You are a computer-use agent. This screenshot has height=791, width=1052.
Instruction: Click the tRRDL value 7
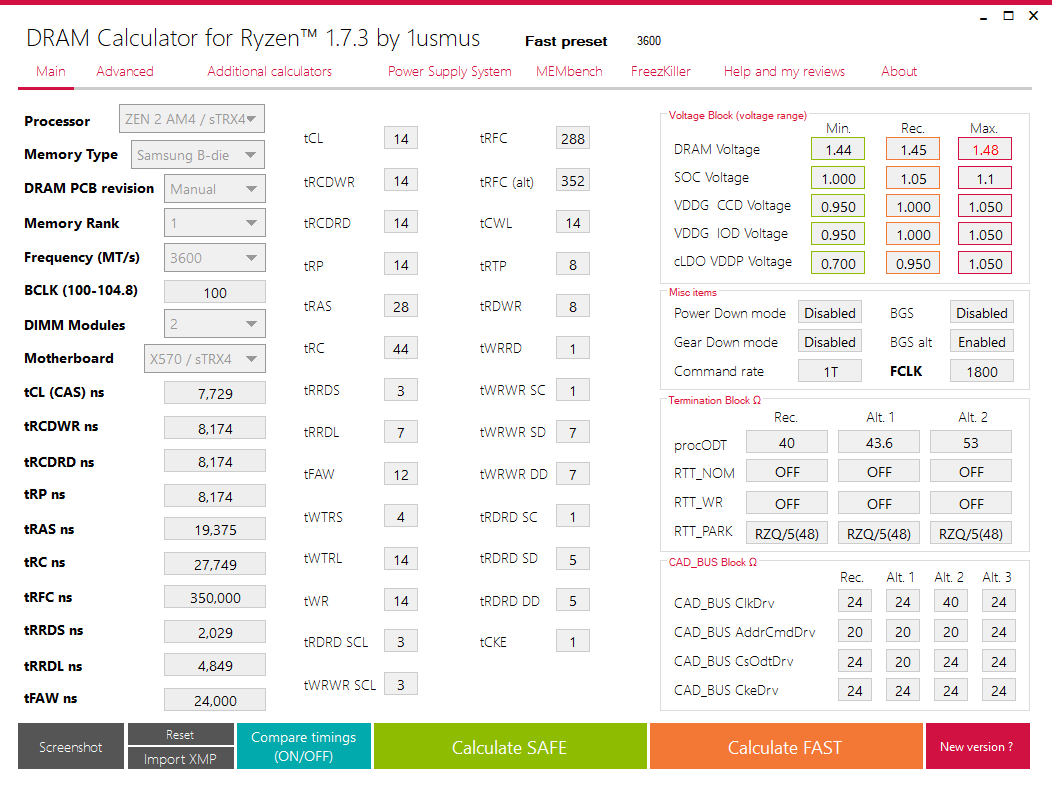click(401, 432)
